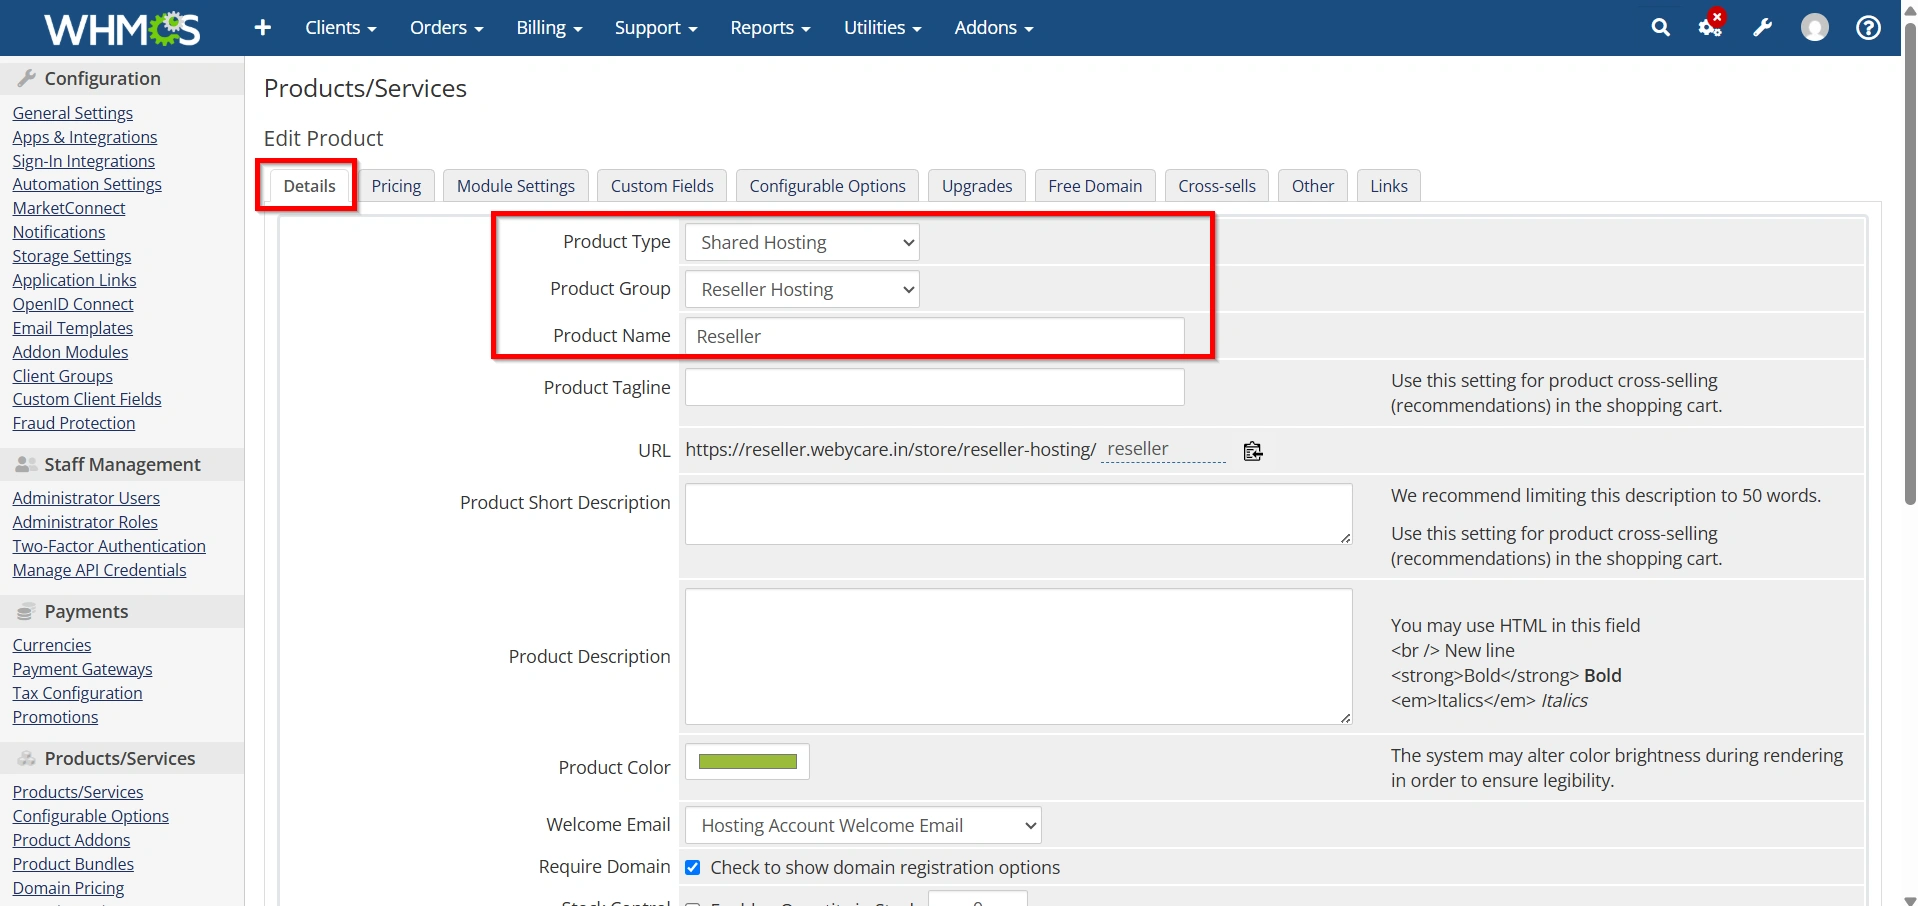Open the user account avatar menu

pyautogui.click(x=1815, y=28)
